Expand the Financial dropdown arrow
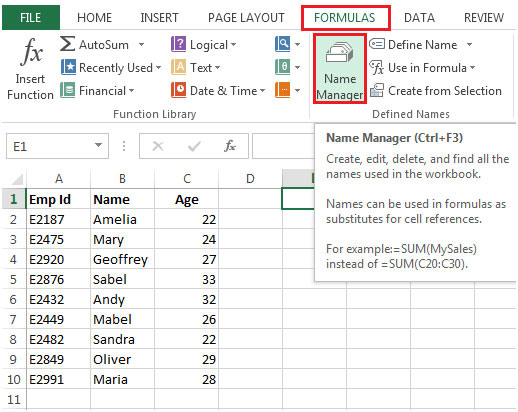 tap(131, 91)
